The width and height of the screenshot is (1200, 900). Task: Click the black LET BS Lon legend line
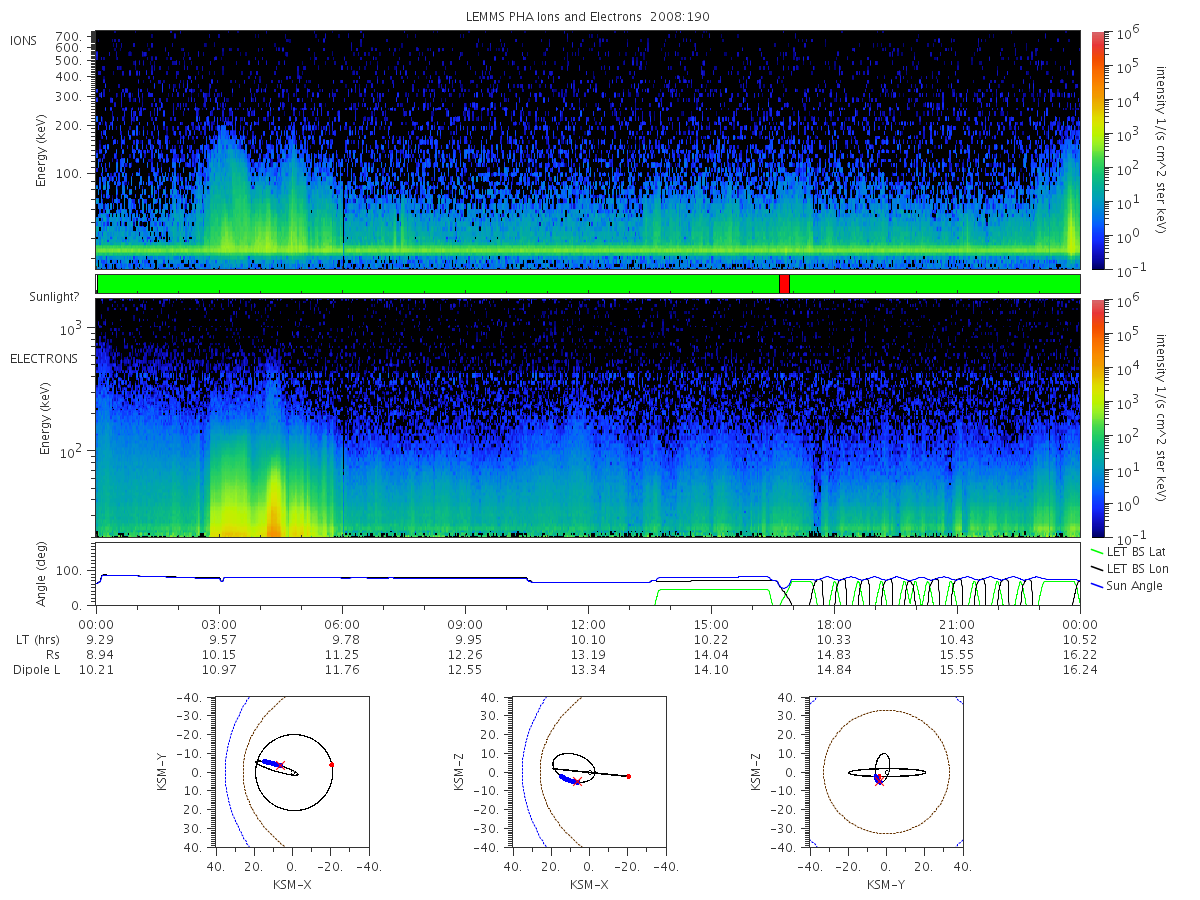point(1098,568)
